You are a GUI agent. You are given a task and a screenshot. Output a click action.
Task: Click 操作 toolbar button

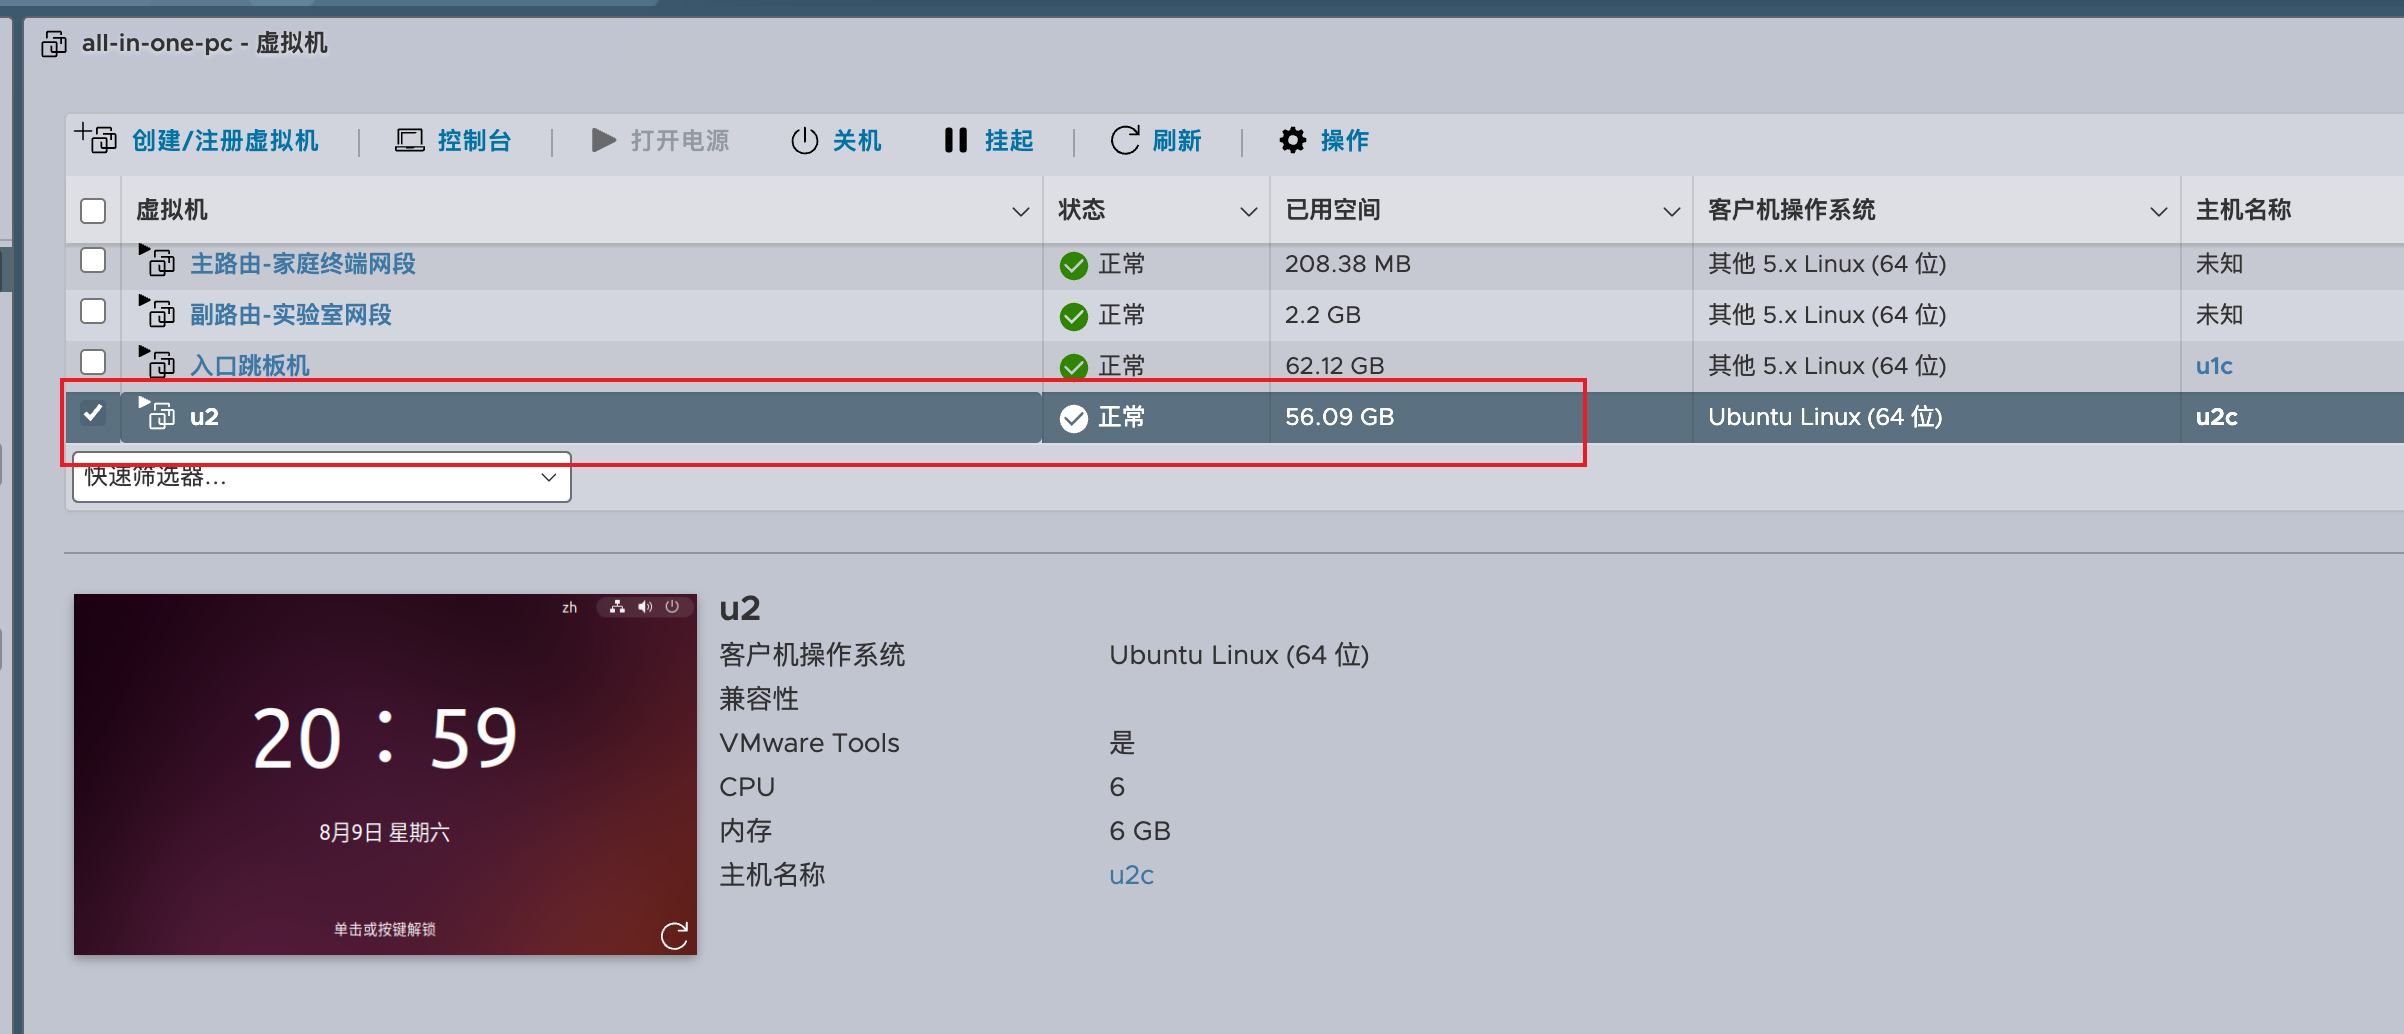click(x=1324, y=140)
